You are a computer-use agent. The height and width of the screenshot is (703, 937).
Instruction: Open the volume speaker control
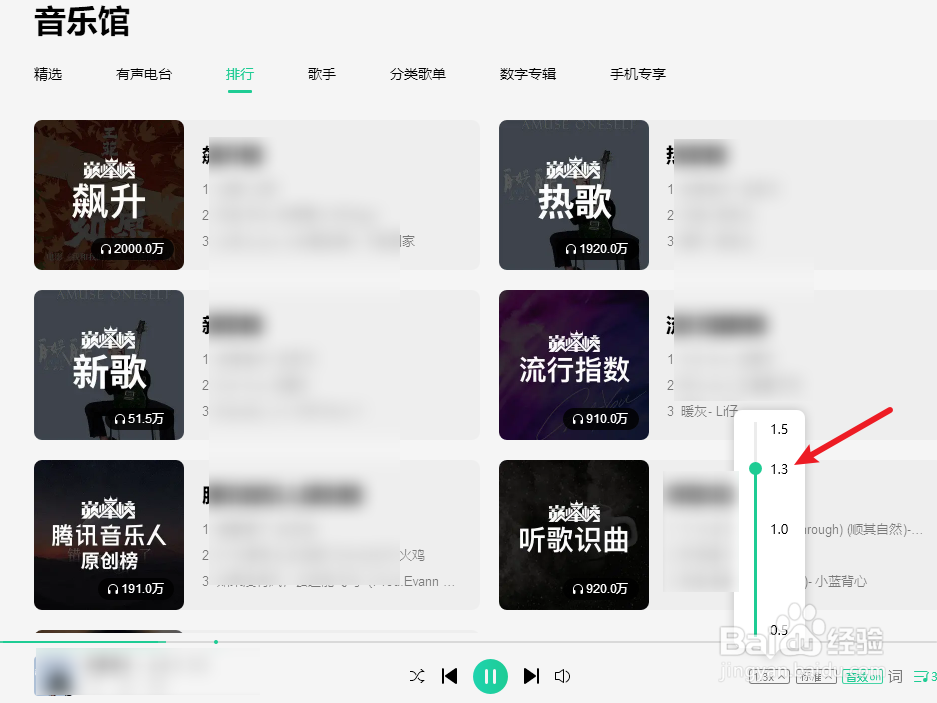pos(562,676)
